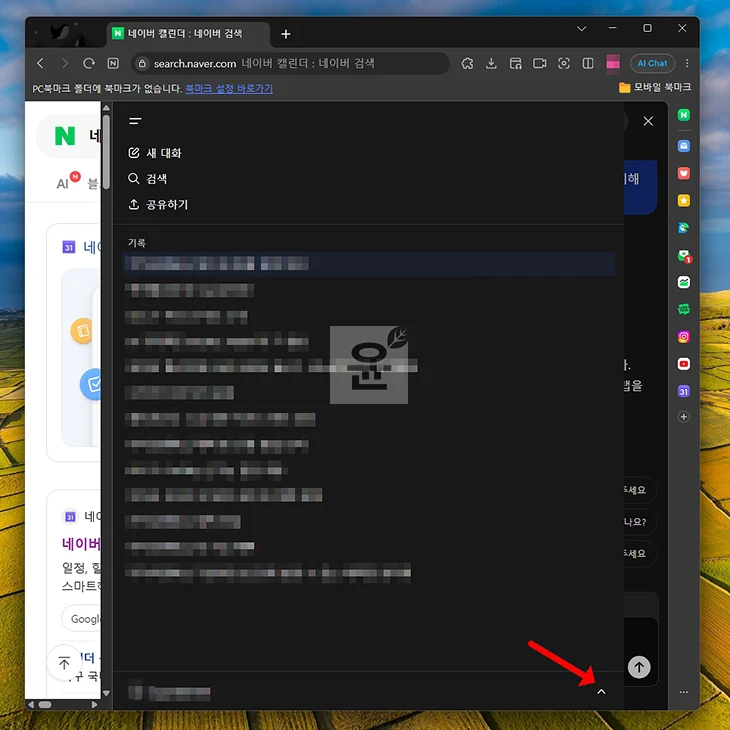
Task: Click the horizontal scrollbar right arrow
Action: click(95, 704)
